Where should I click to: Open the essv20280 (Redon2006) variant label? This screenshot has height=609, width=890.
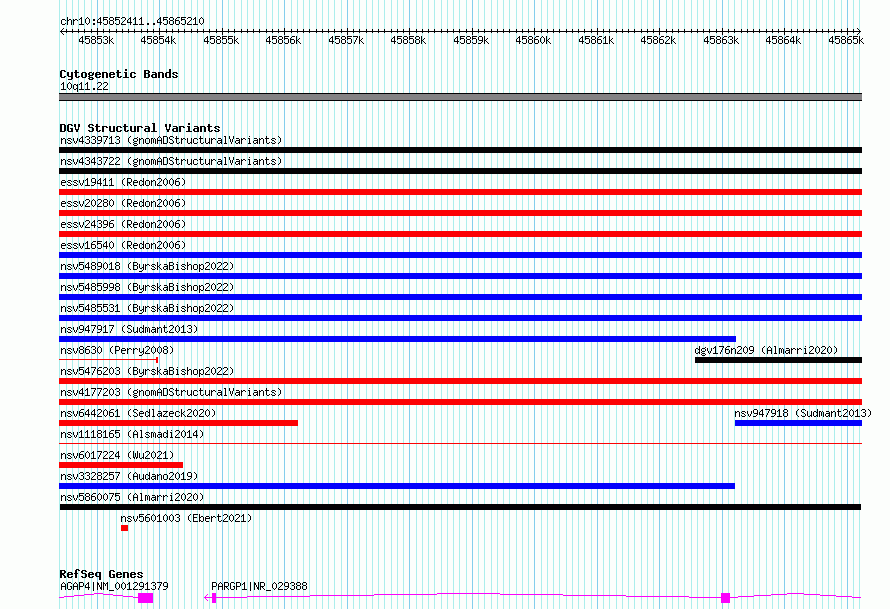coord(123,203)
